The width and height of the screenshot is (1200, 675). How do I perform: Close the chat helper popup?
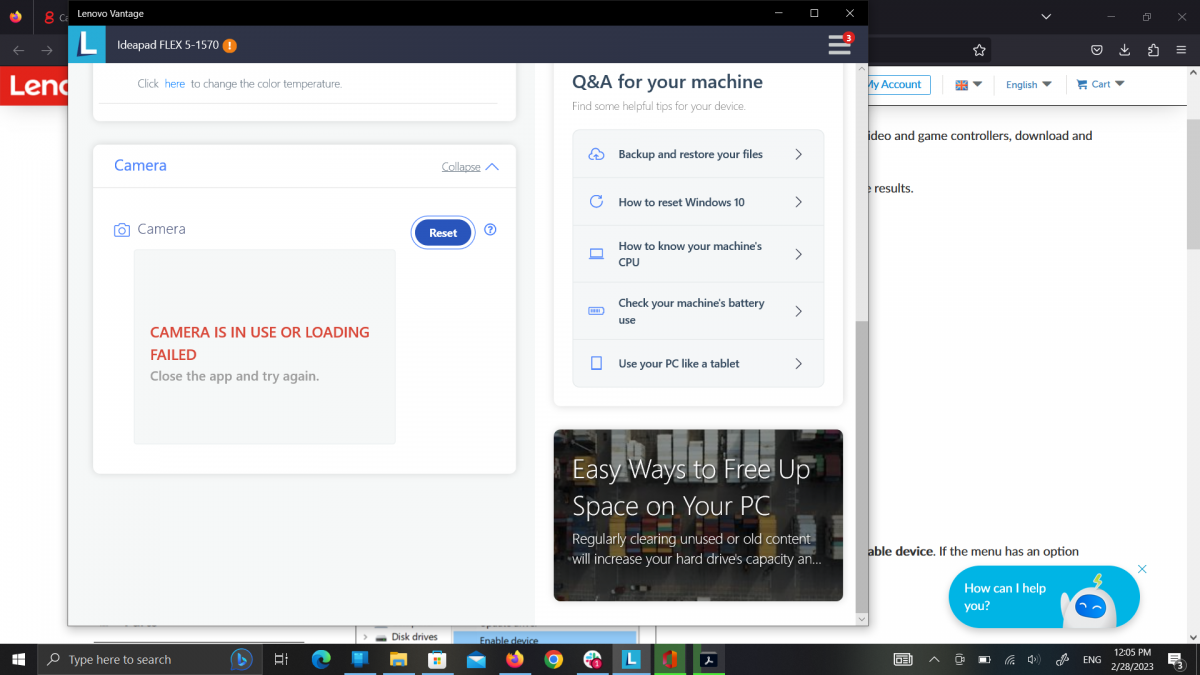1142,569
